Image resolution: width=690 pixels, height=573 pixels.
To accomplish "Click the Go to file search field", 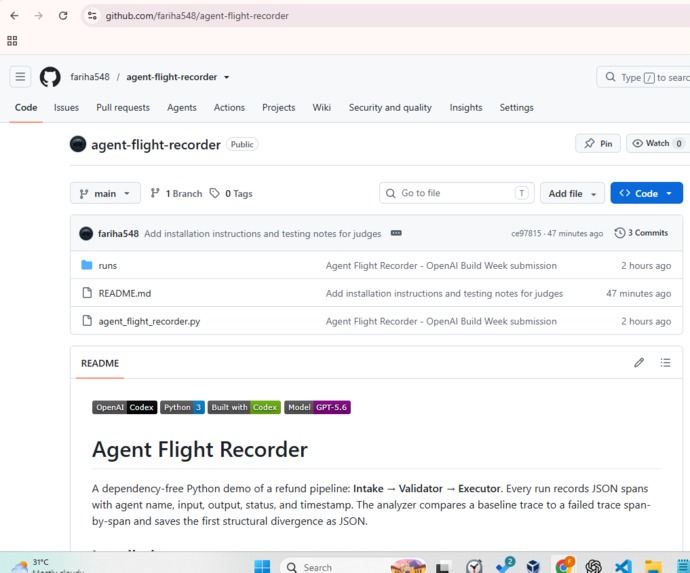I will tap(457, 193).
